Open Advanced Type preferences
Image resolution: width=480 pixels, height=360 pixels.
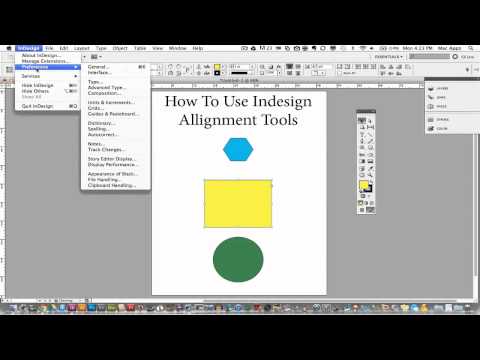coord(115,87)
